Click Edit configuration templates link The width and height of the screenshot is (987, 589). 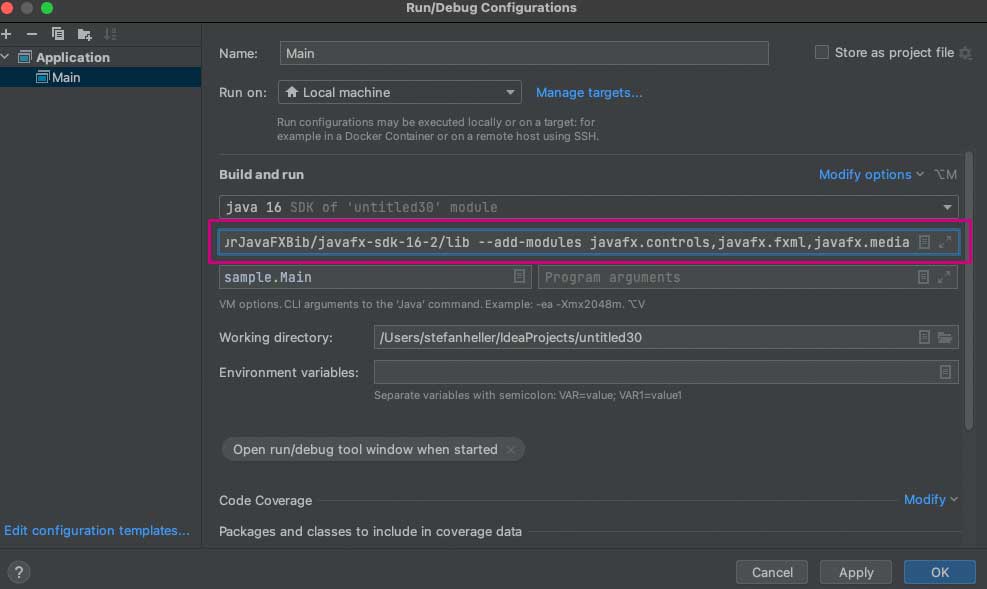97,530
